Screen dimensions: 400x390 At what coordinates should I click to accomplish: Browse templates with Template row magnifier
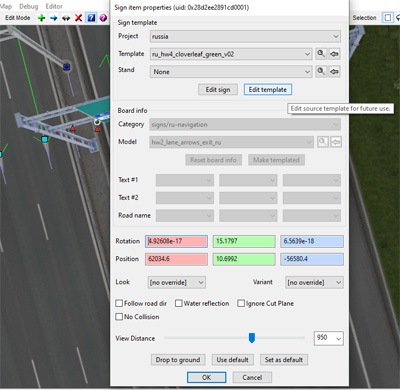[321, 54]
